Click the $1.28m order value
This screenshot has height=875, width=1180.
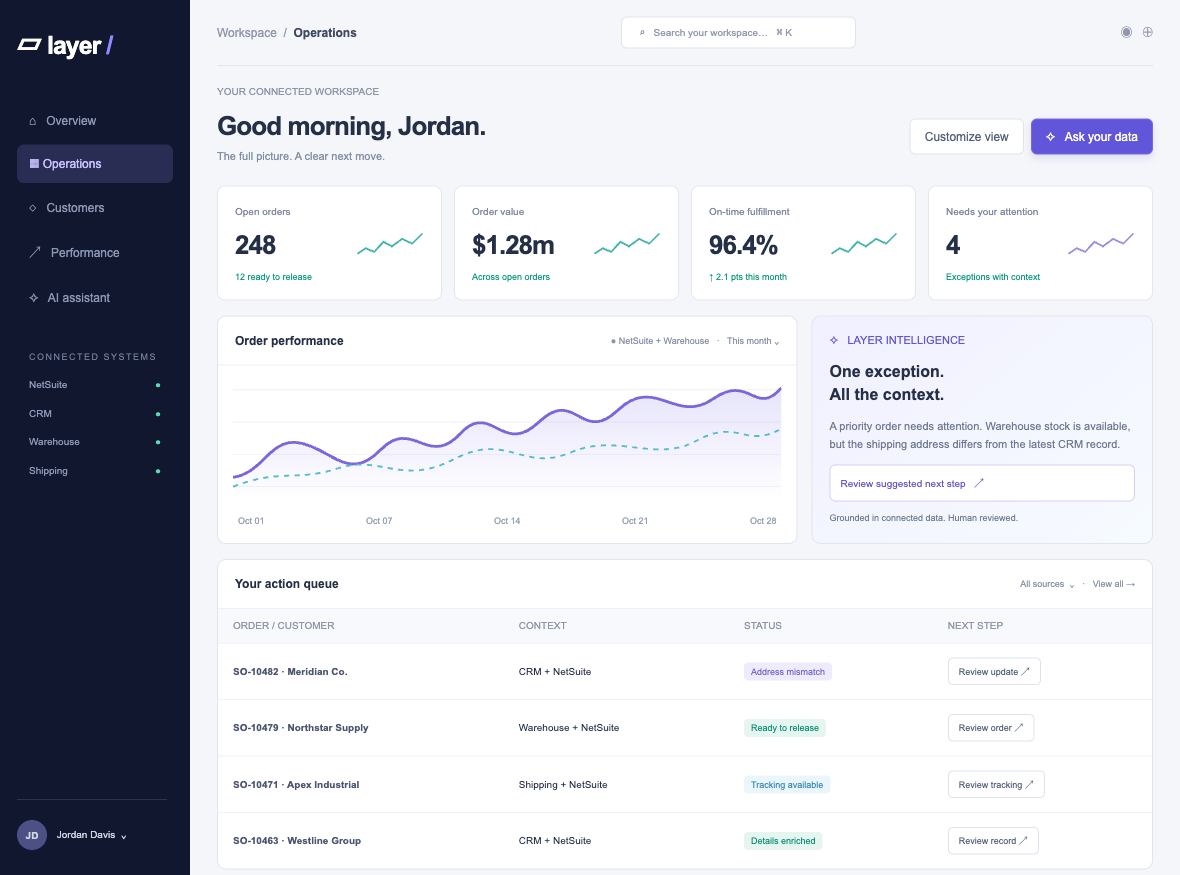pos(513,245)
